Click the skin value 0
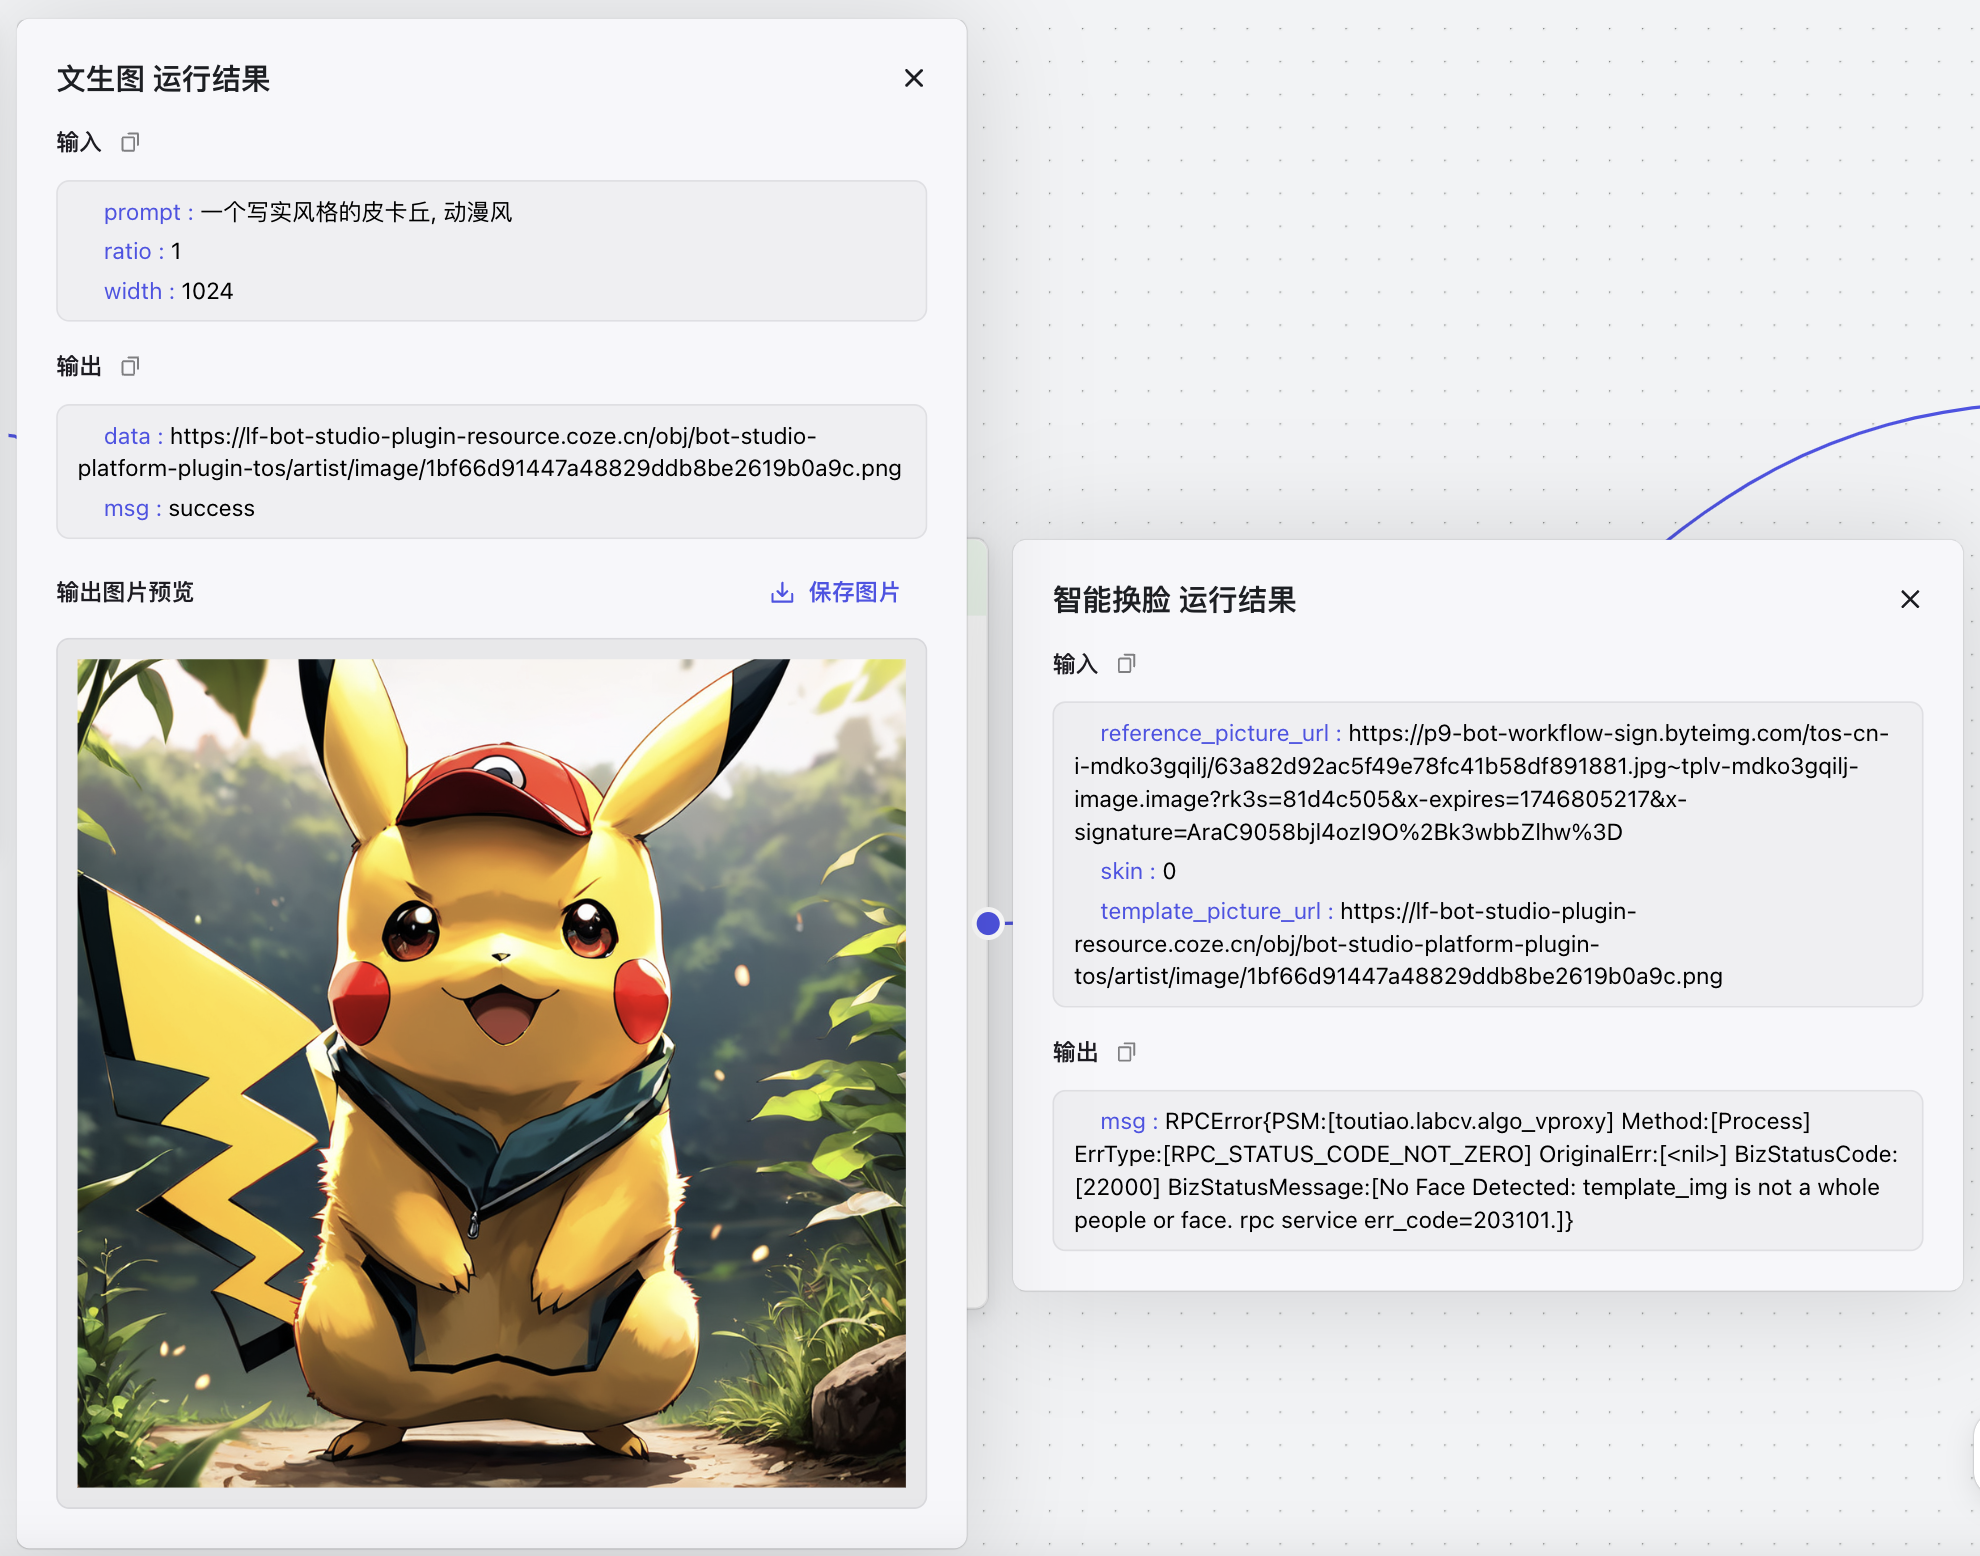Screen dimensions: 1980x1556 (1169, 871)
